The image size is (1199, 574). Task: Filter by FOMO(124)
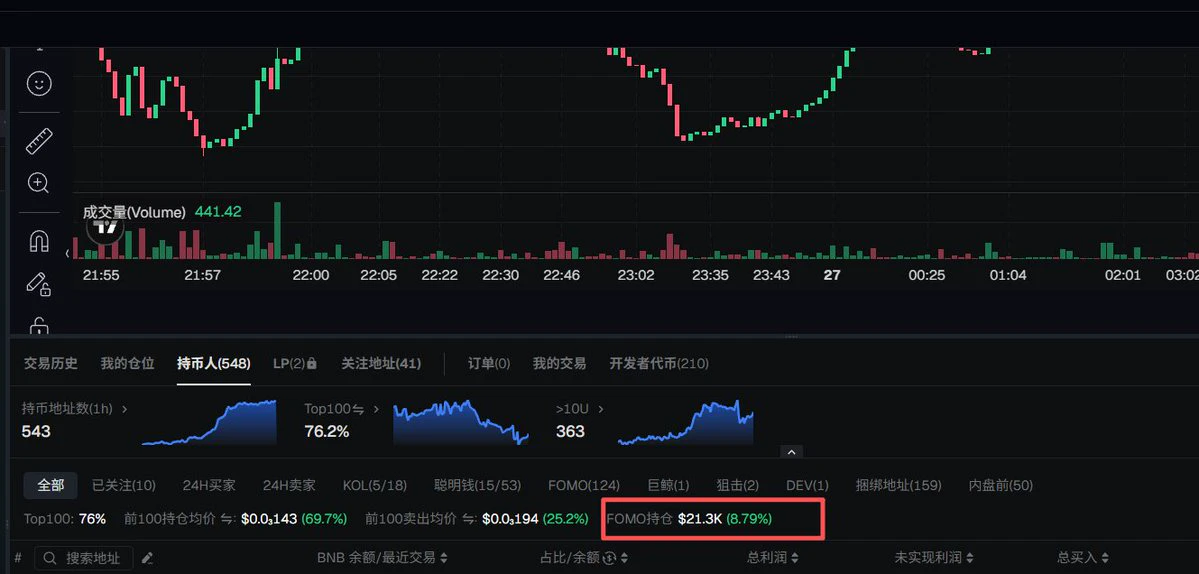(583, 485)
